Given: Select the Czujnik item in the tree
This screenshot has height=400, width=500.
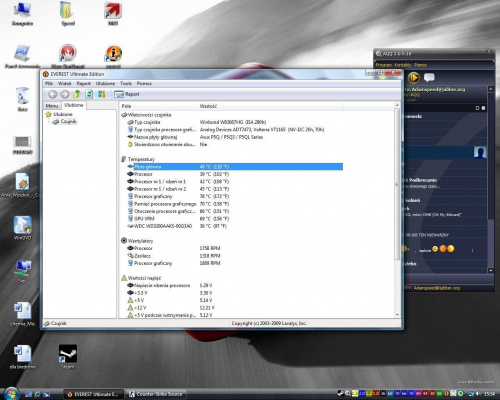Looking at the screenshot, I should pos(65,121).
